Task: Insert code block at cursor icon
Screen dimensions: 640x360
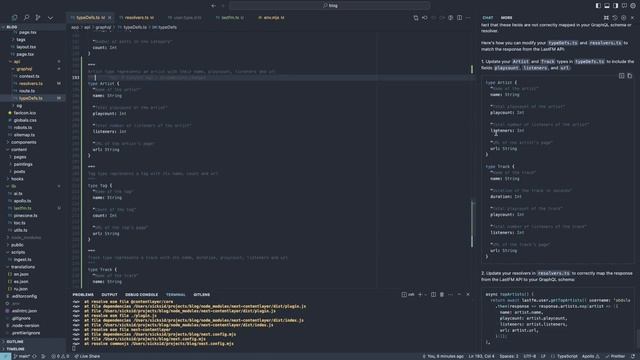Action: click(621, 76)
